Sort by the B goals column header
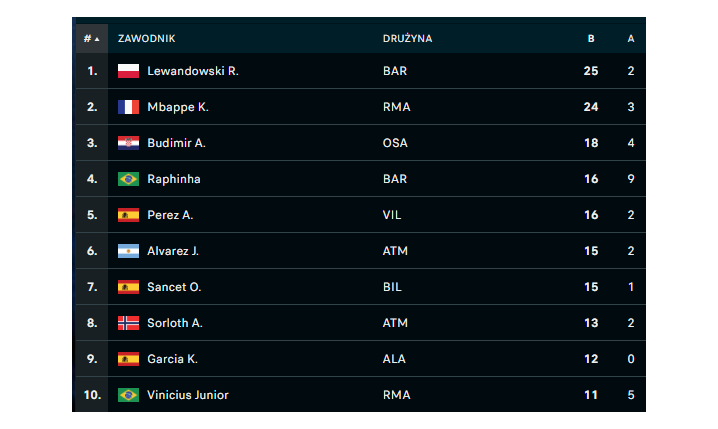Screen dimensions: 718x429 click(591, 38)
